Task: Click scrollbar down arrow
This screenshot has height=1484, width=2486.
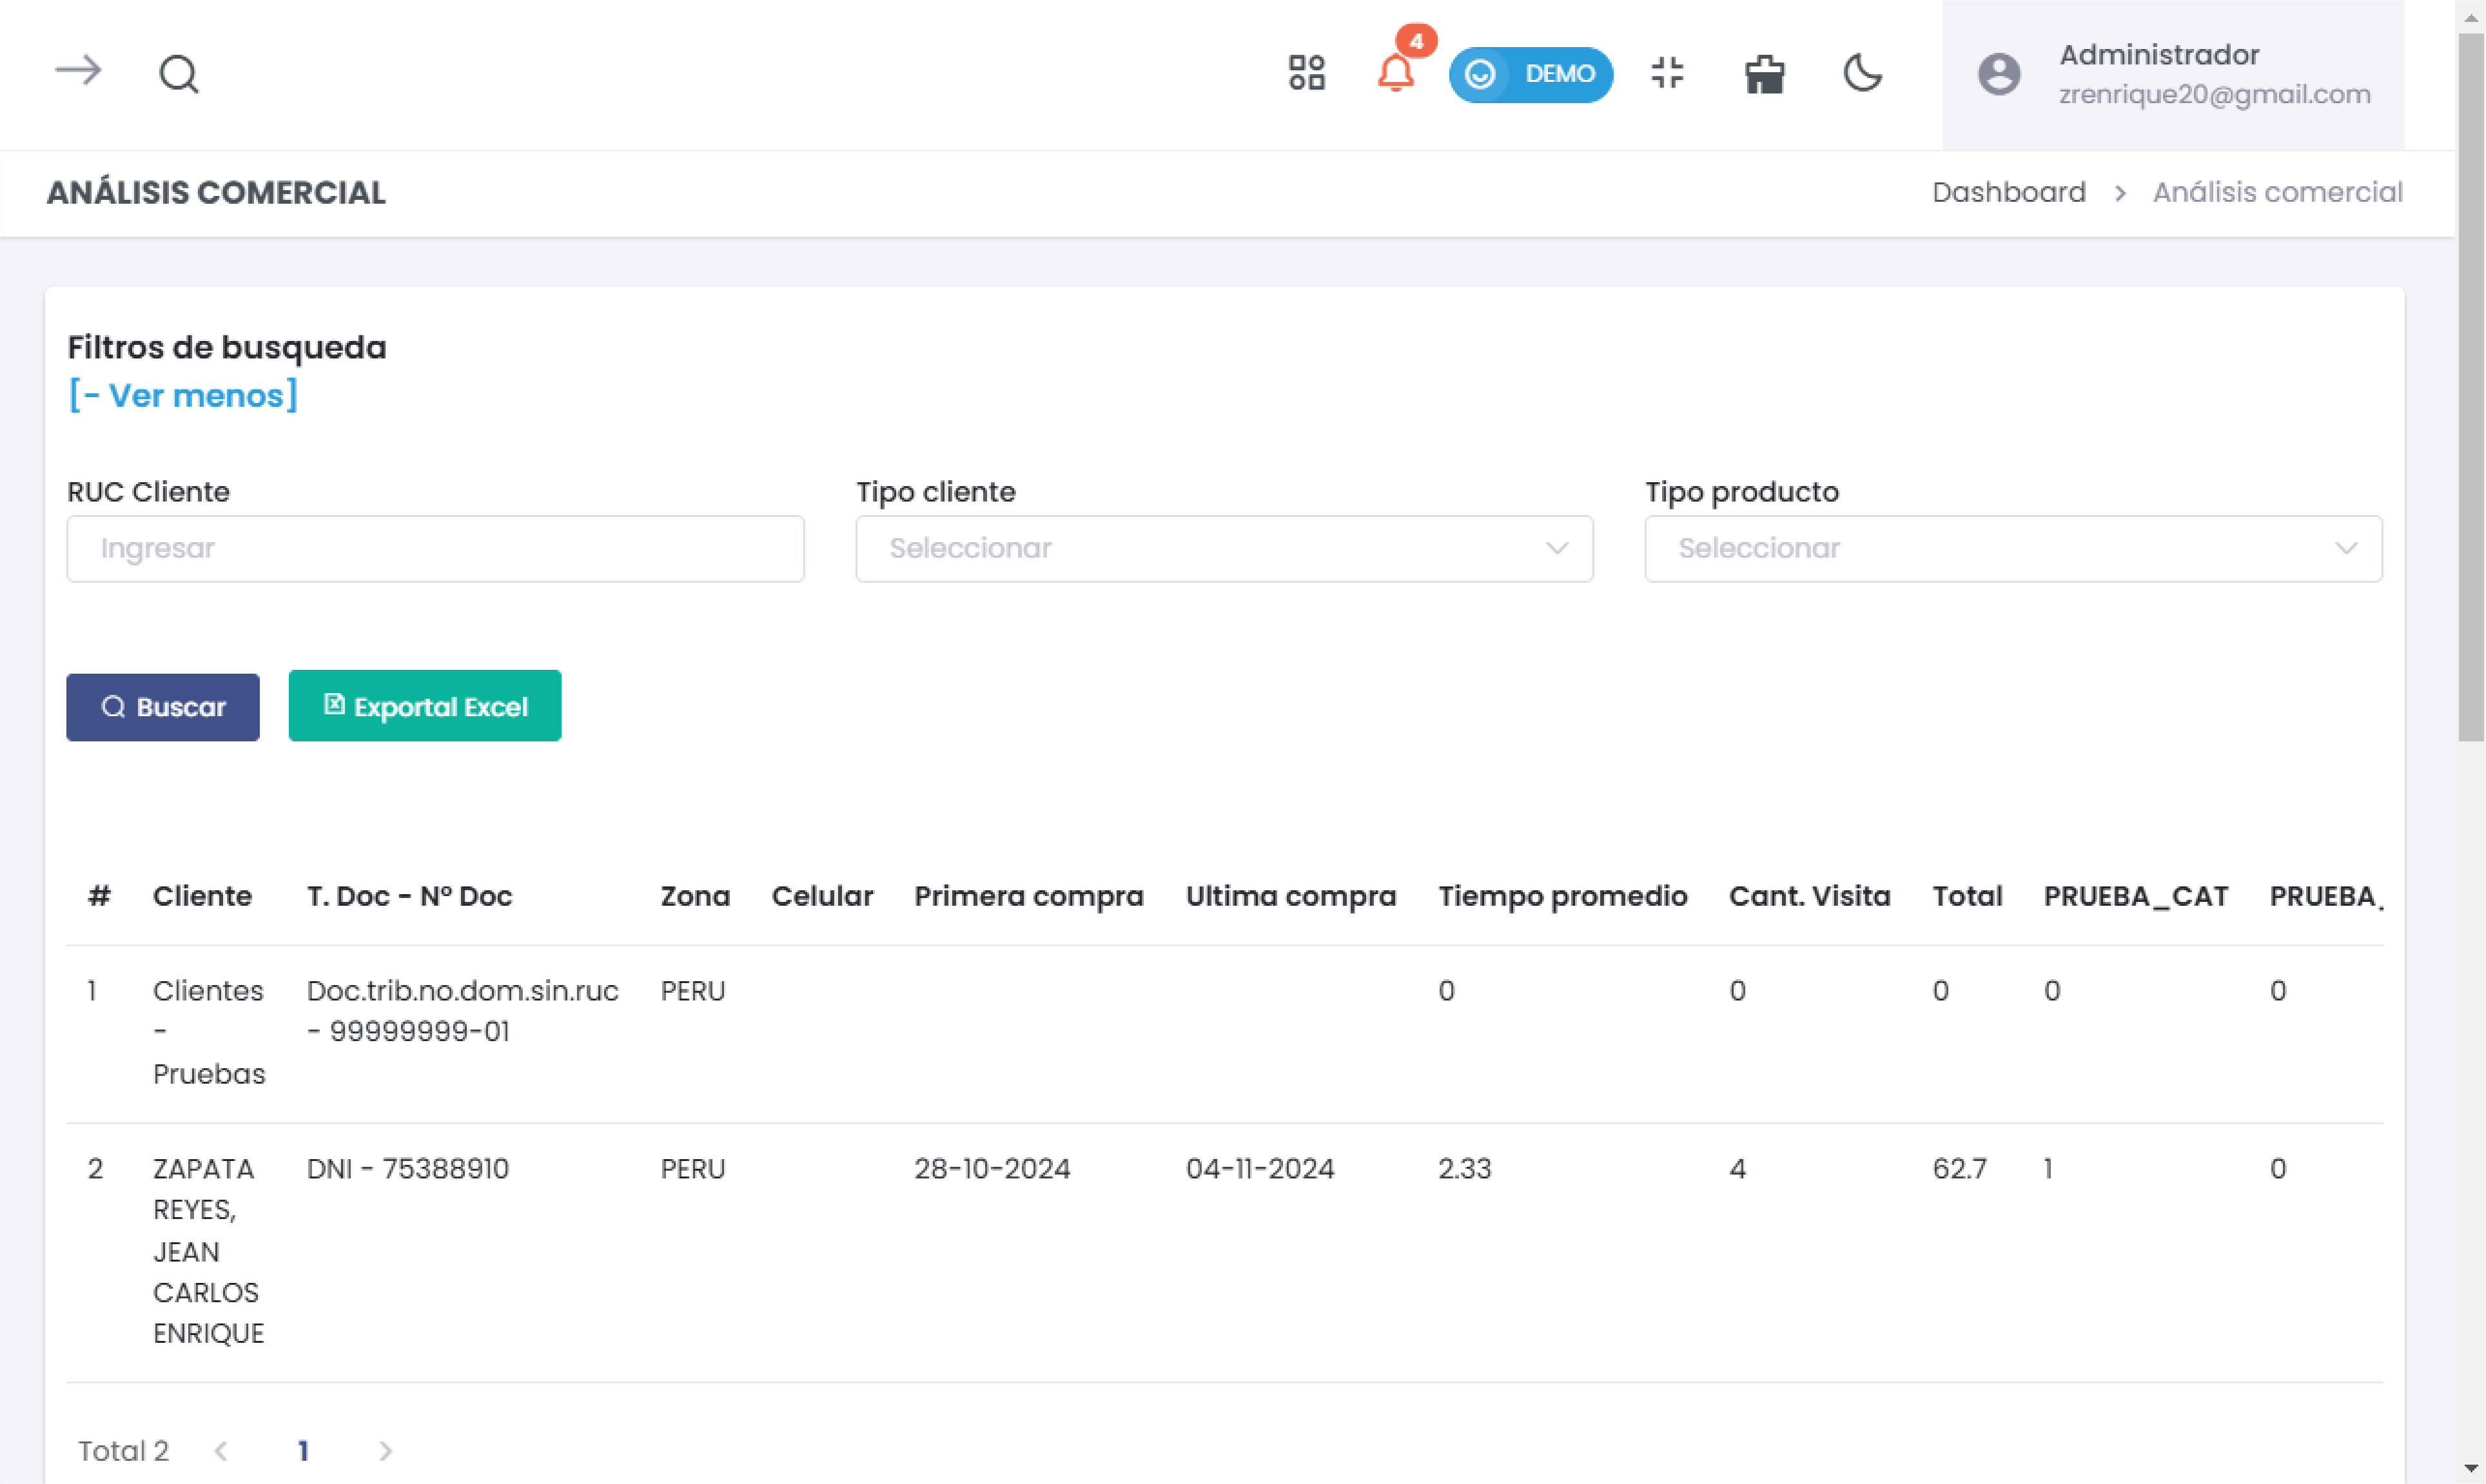Action: coord(2471,1468)
